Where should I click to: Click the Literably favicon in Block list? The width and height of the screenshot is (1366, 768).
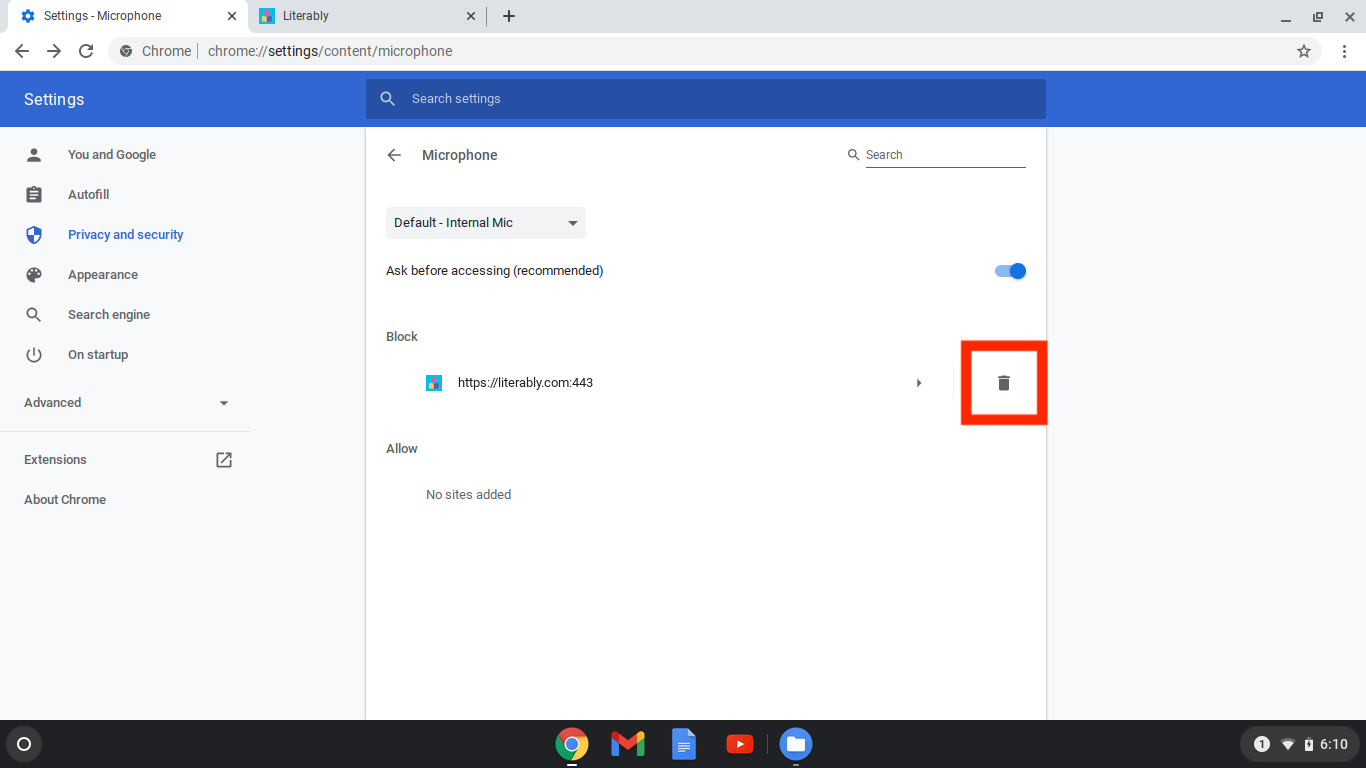click(434, 383)
